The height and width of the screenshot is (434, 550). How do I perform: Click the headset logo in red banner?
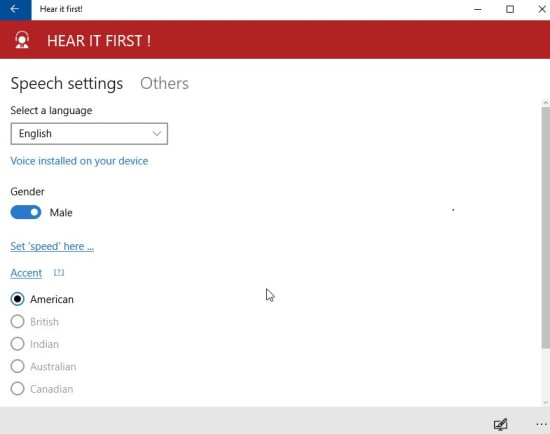click(x=22, y=40)
